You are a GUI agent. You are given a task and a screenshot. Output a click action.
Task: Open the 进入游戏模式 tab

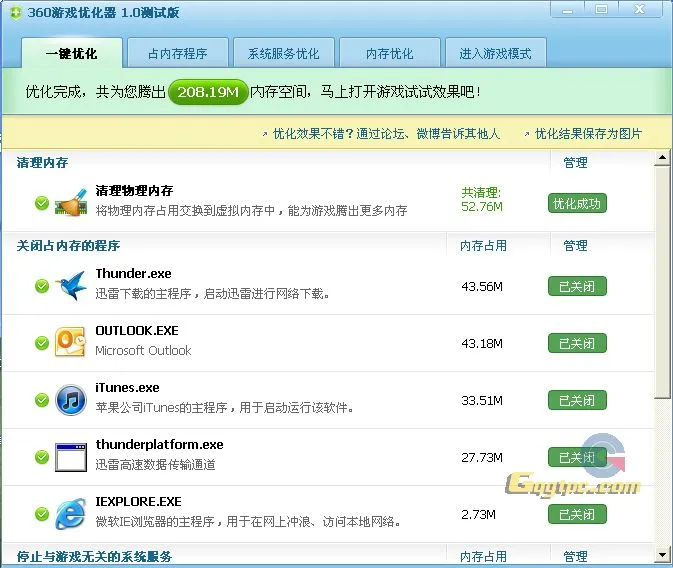click(496, 53)
